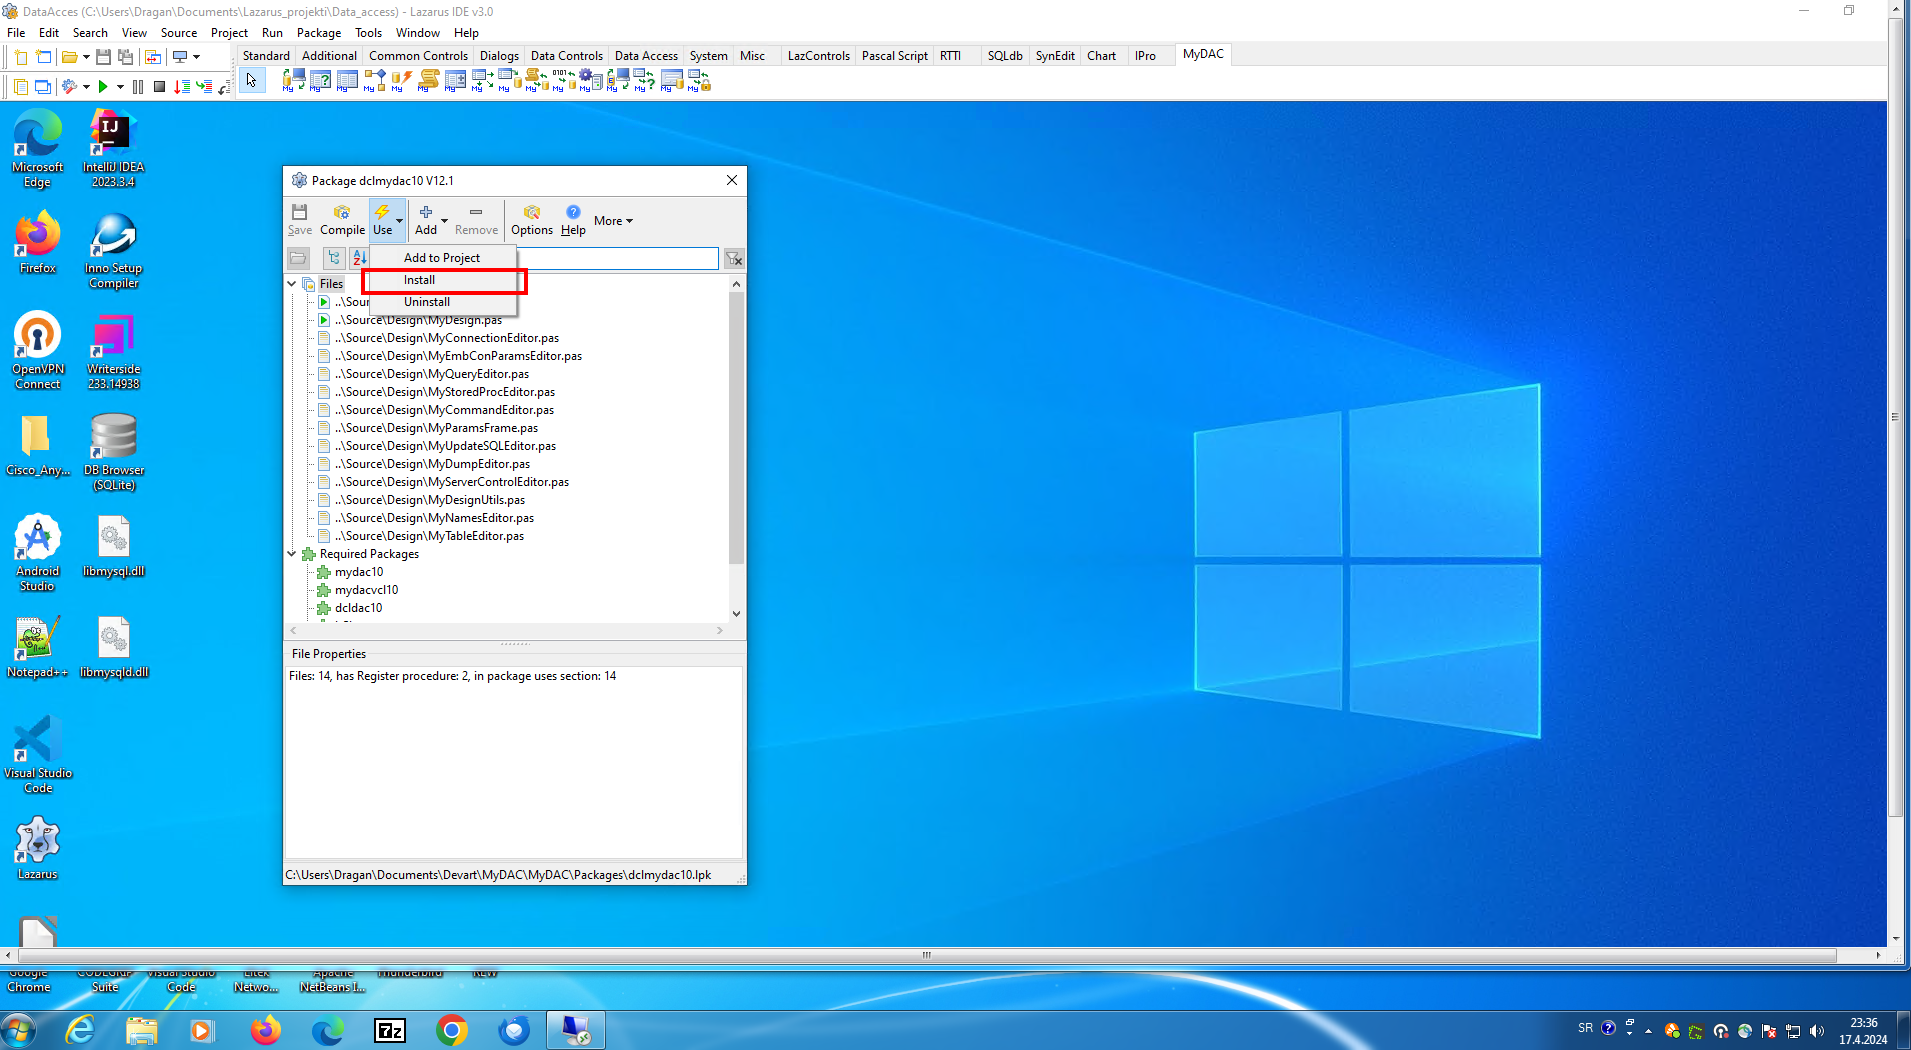Select MyQueryEditor.pas in the file tree
Viewport: 1911px width, 1050px height.
[432, 374]
